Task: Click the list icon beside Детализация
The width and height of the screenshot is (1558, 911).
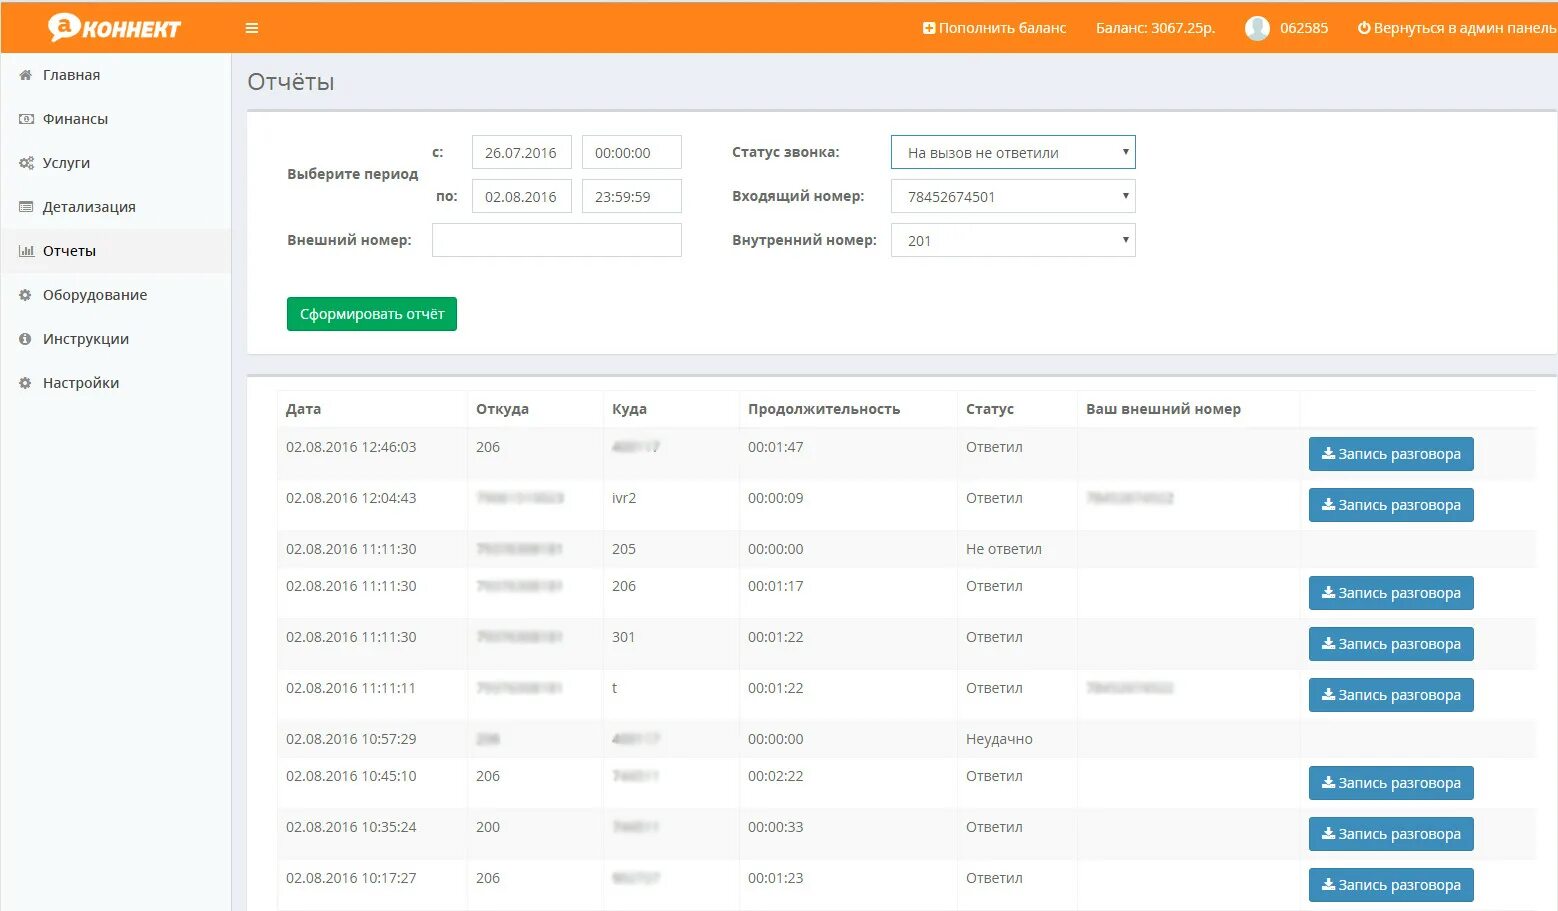Action: tap(26, 207)
